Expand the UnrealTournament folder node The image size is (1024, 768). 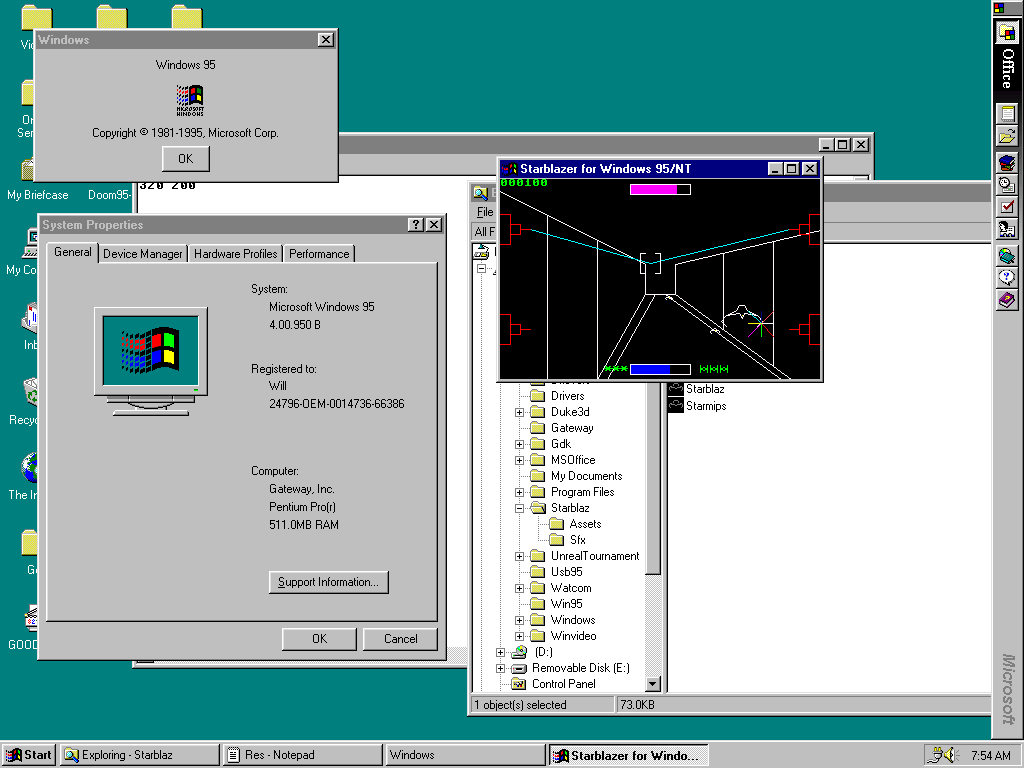[x=520, y=556]
